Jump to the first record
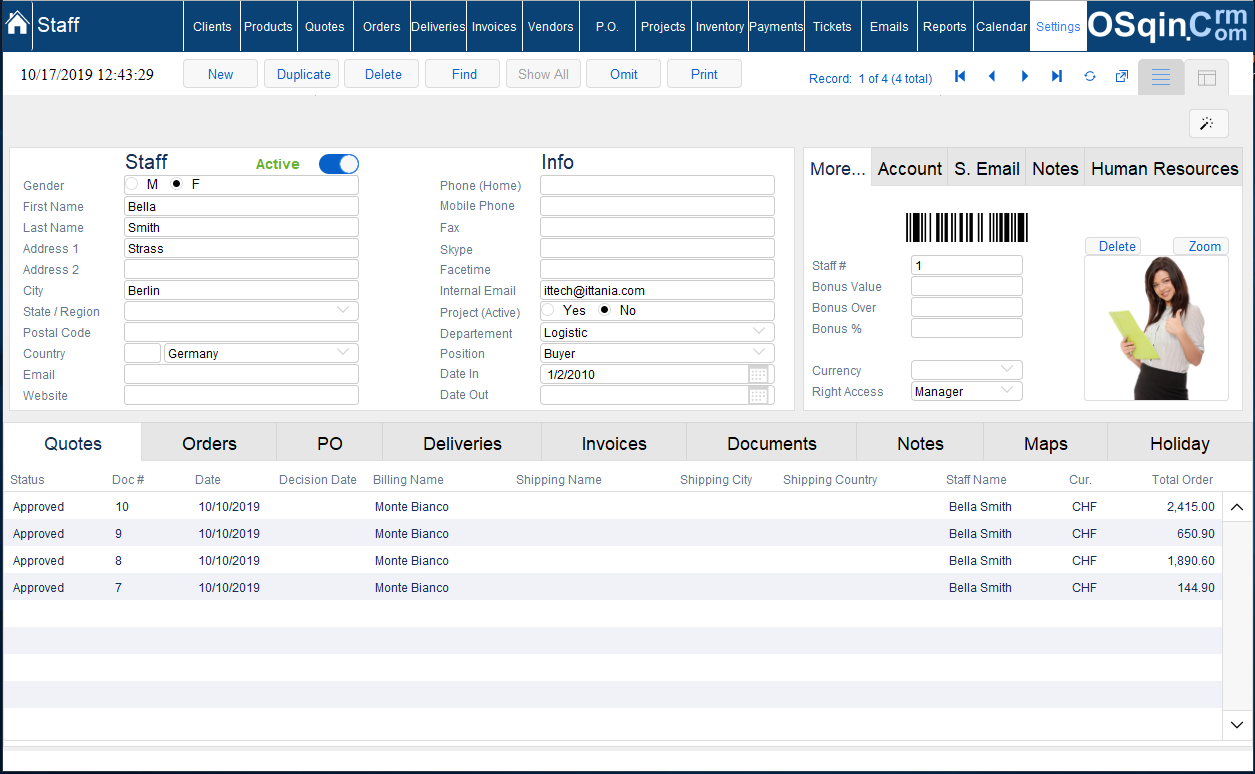The image size is (1255, 774). coord(960,76)
